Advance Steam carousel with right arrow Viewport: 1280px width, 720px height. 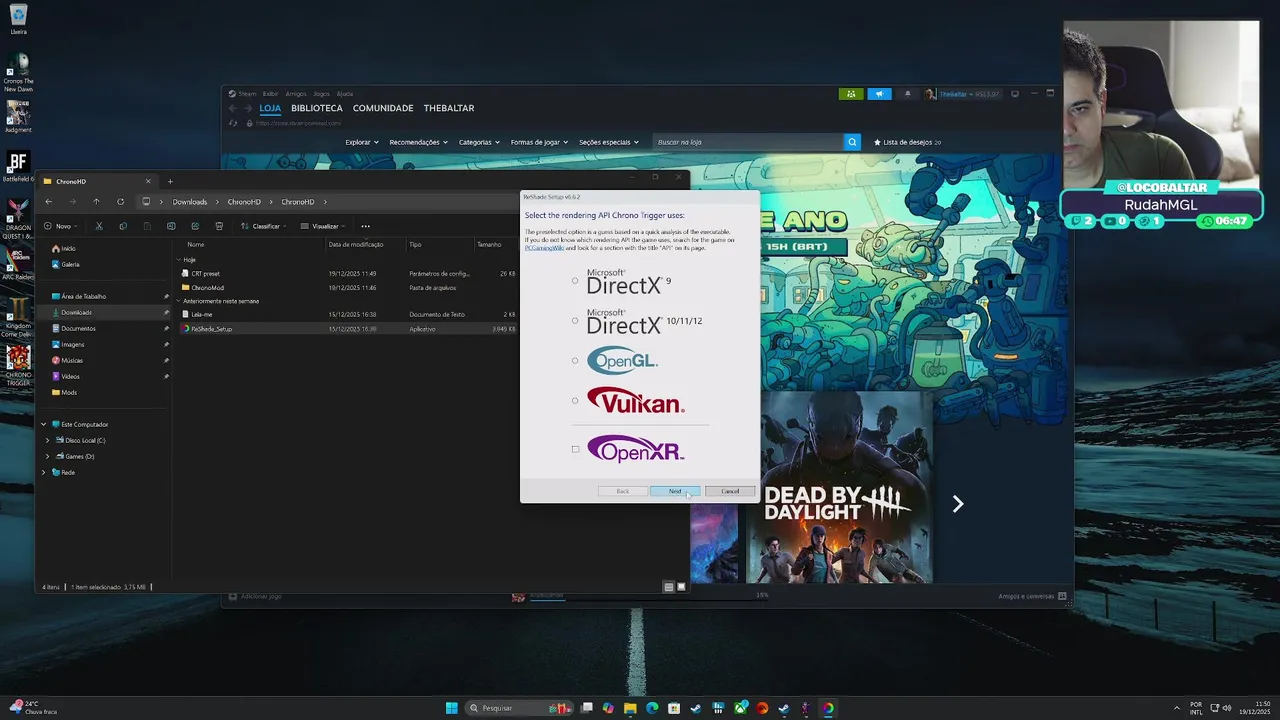(957, 504)
